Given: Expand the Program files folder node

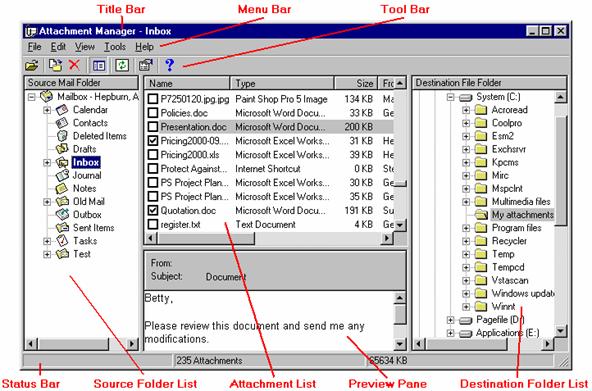Looking at the screenshot, I should [466, 228].
